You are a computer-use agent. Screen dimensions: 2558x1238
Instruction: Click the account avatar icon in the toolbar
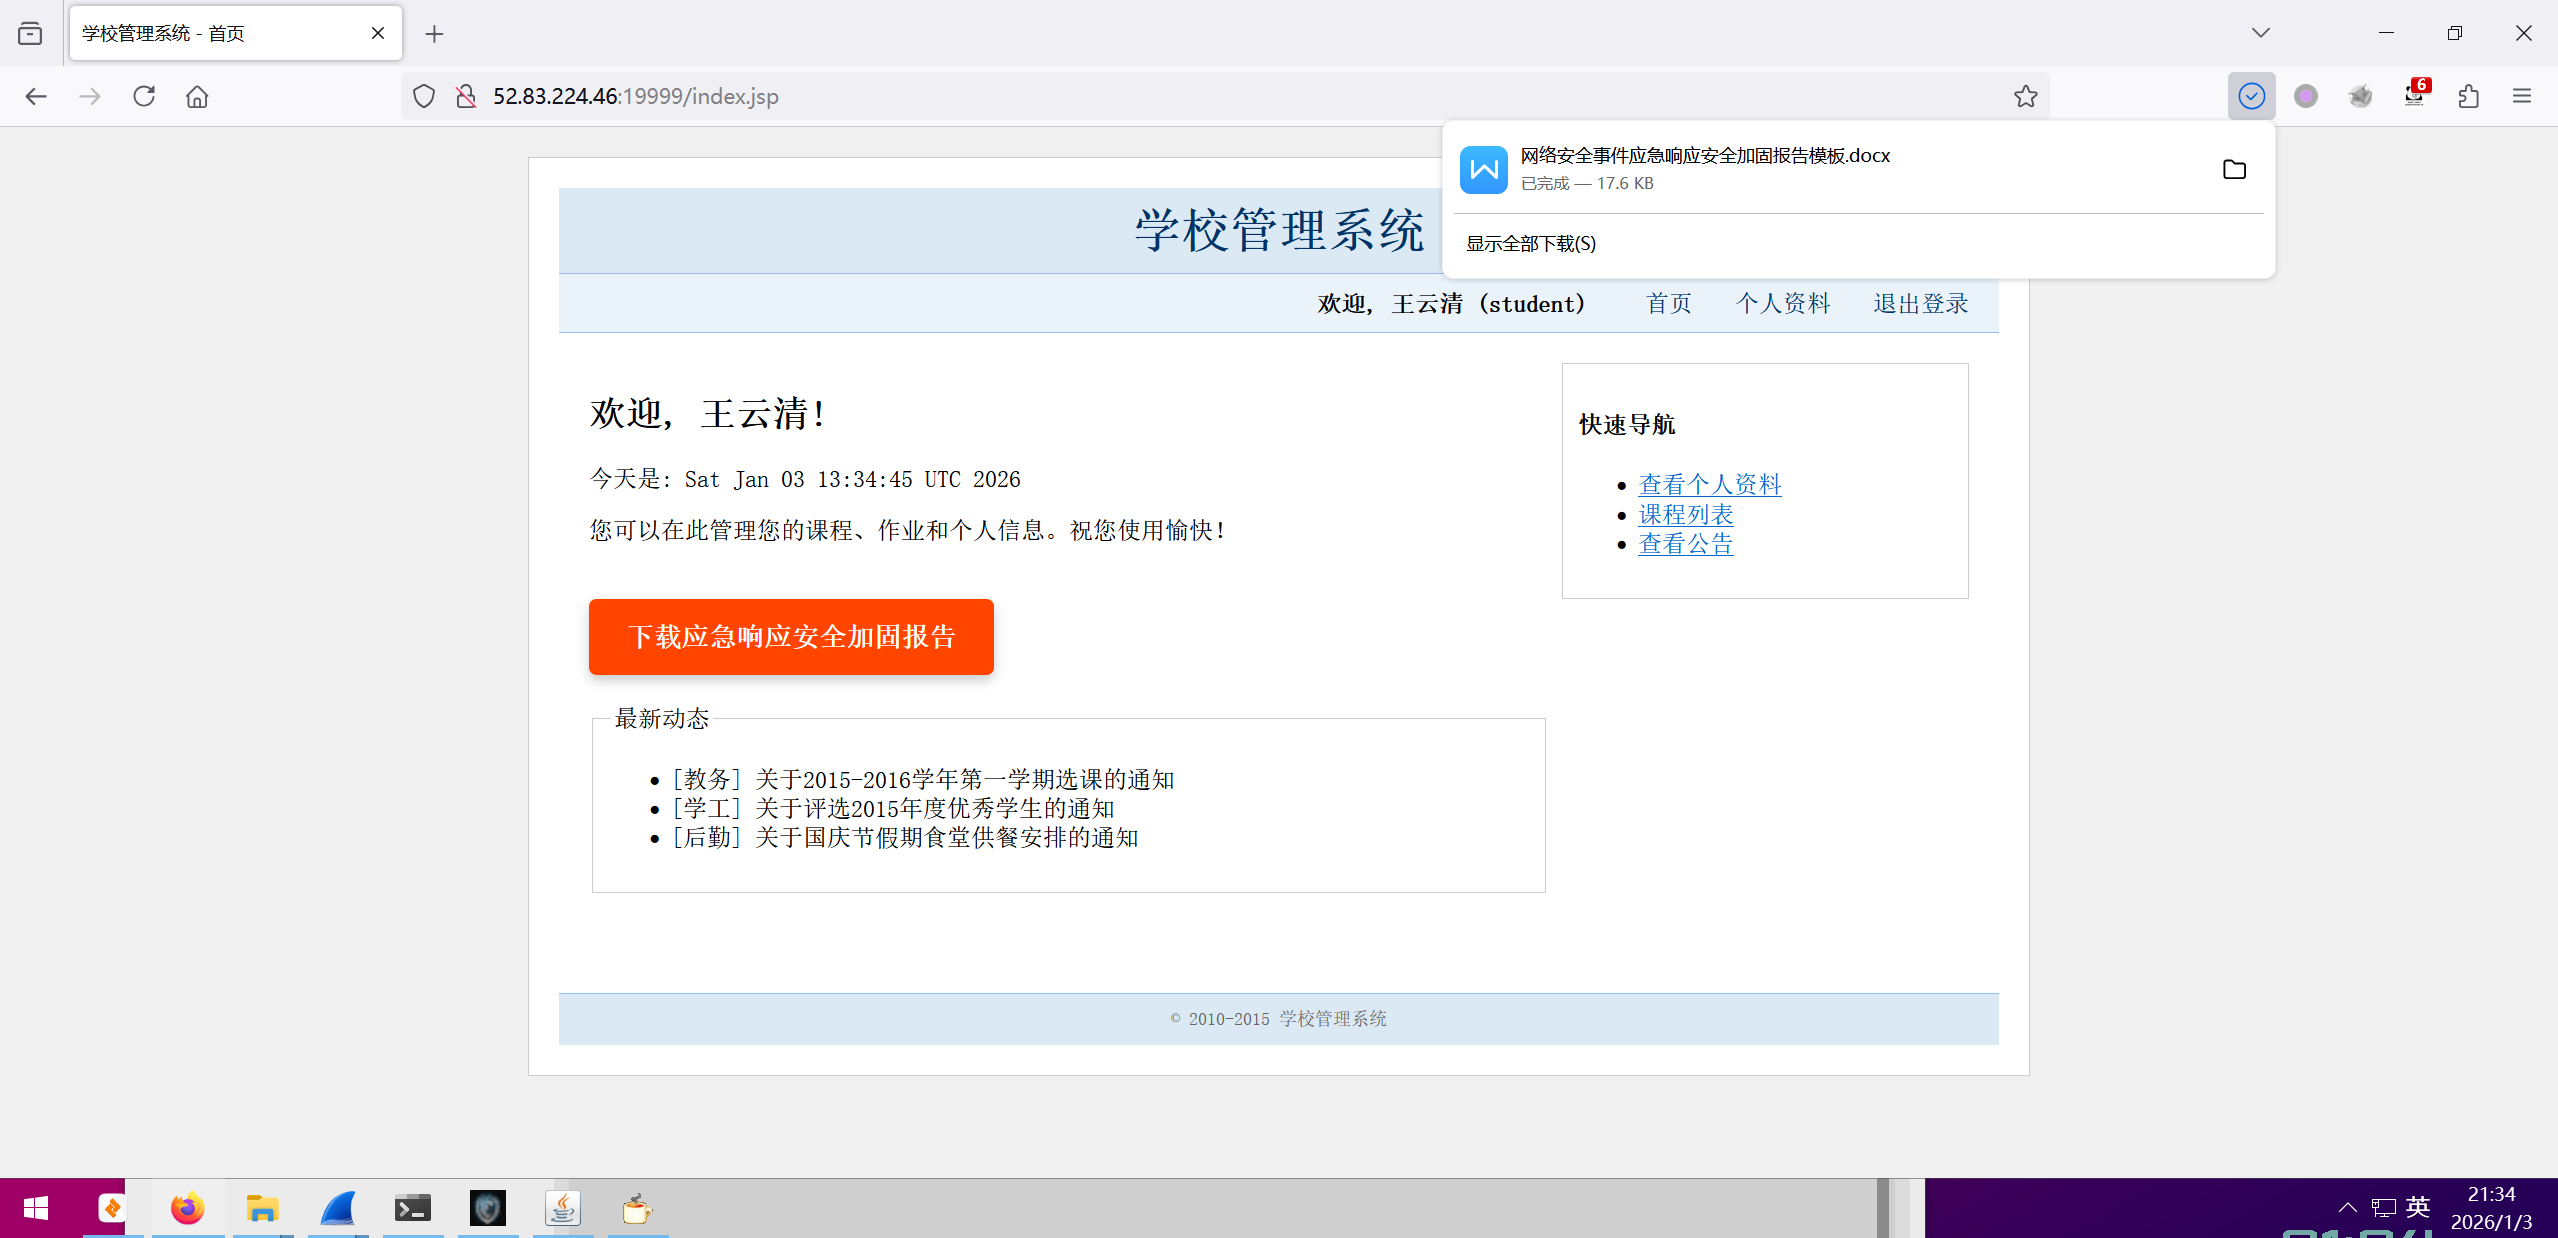tap(2306, 96)
